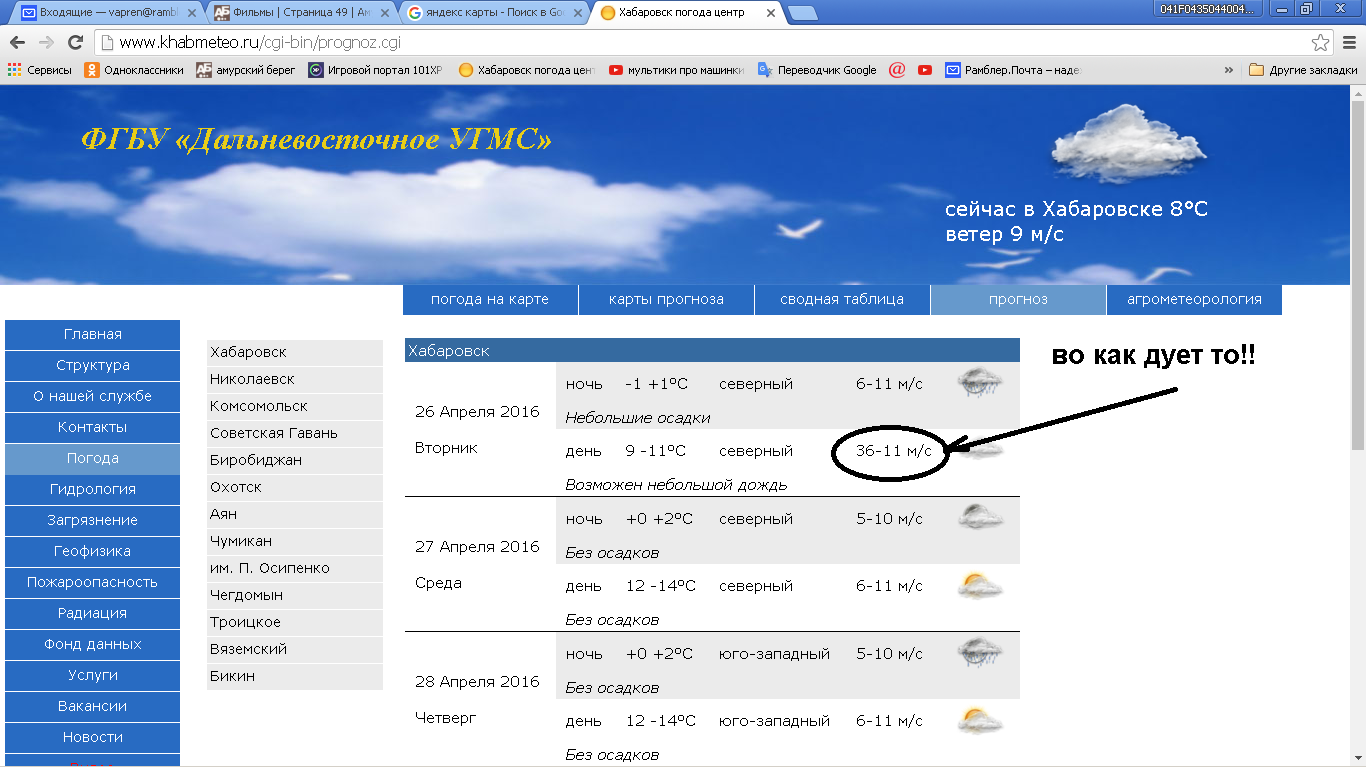The height and width of the screenshot is (768, 1366).
Task: Open the Сервисы apps shortcut
Action: tap(40, 70)
